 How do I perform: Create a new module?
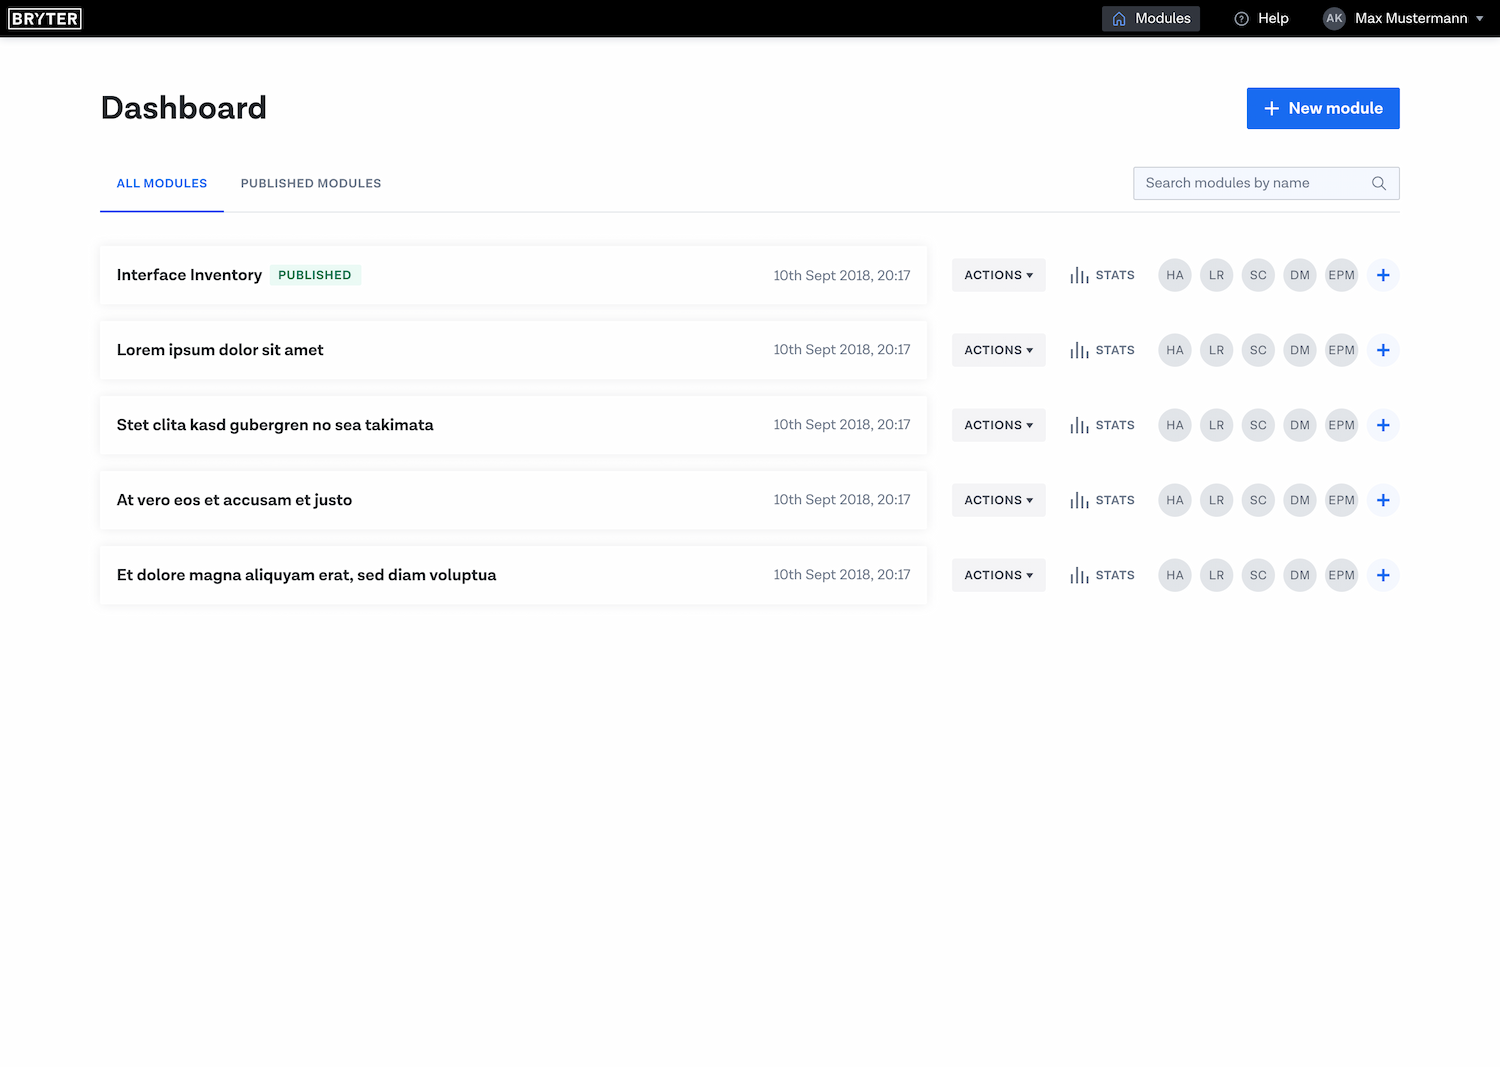1322,108
